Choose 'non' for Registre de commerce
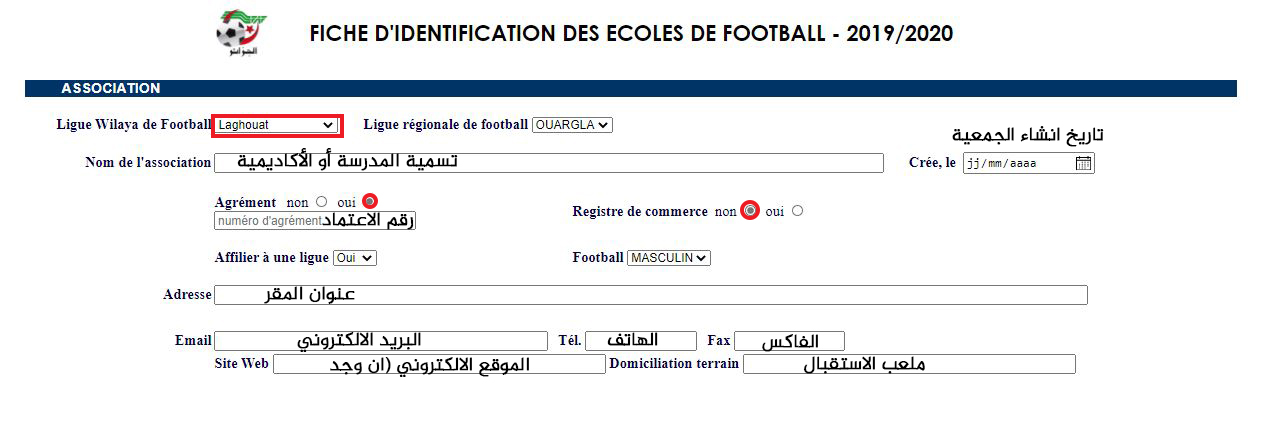The height and width of the screenshot is (425, 1263). tap(750, 211)
